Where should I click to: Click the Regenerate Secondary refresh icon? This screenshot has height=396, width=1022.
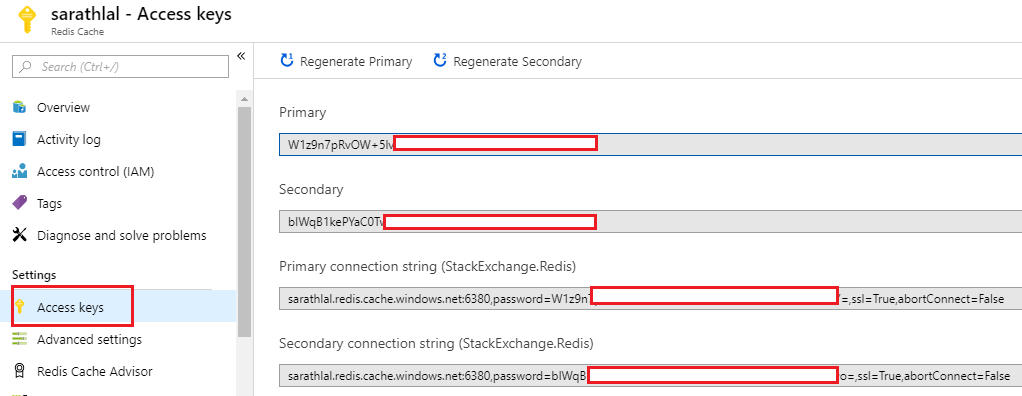click(440, 61)
